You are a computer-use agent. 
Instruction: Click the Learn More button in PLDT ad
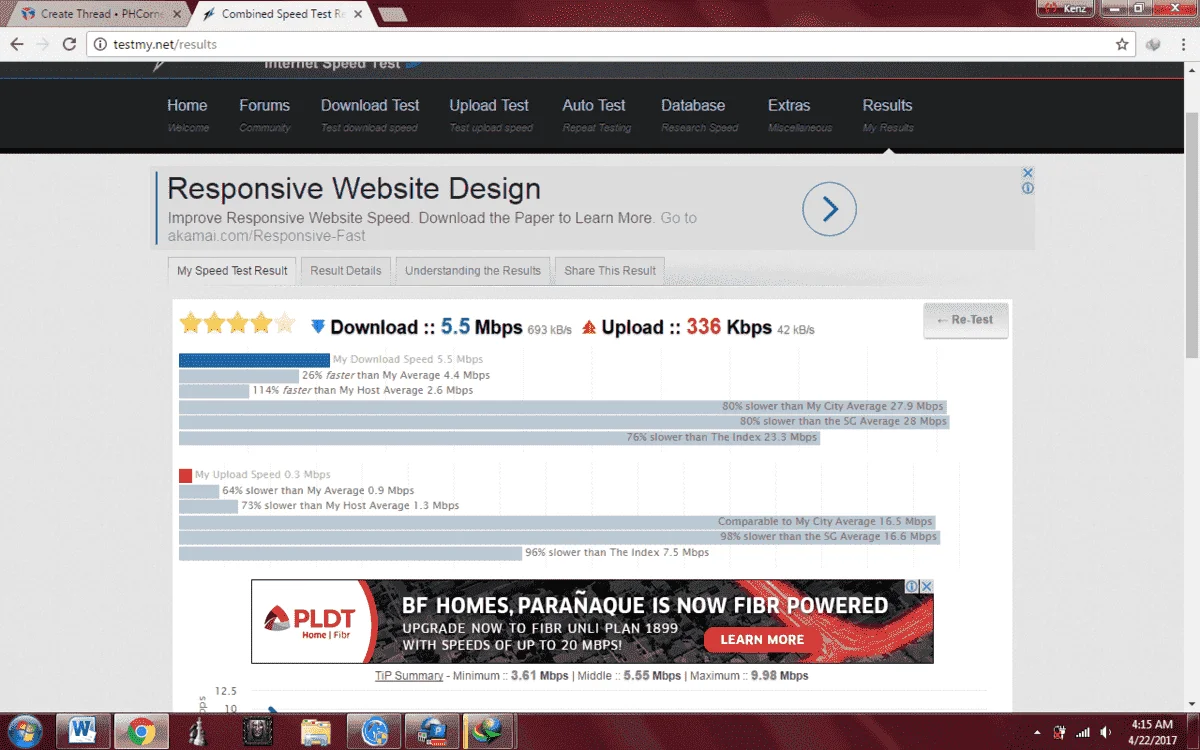tap(762, 640)
